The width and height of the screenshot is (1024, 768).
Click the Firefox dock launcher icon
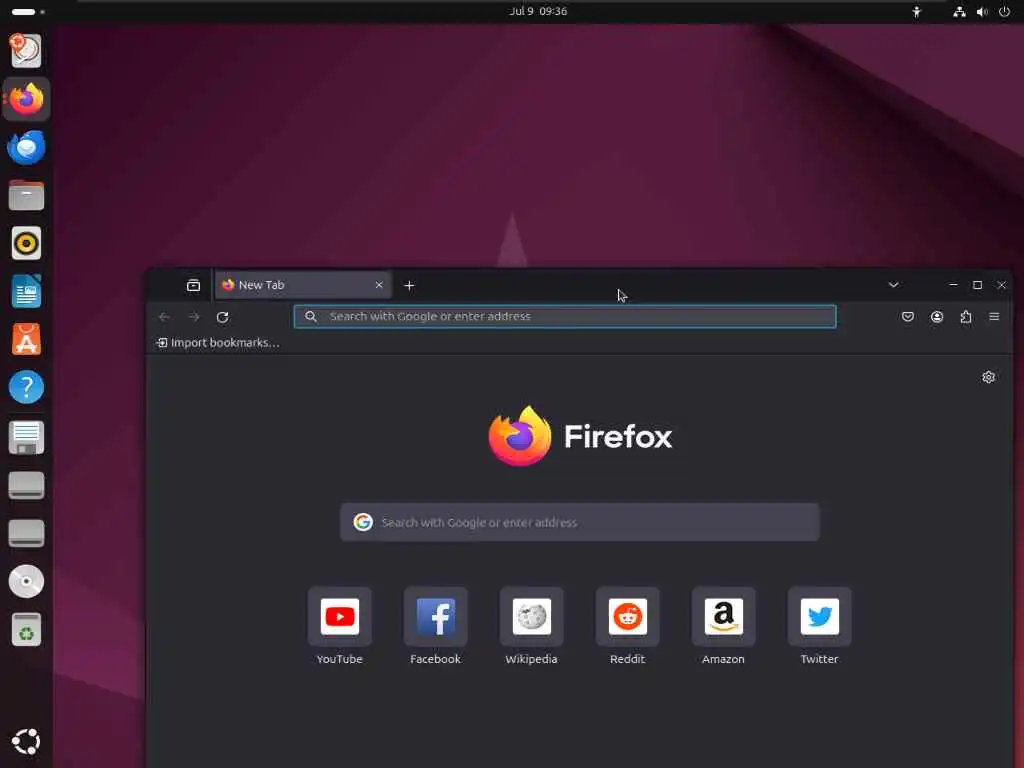point(26,99)
